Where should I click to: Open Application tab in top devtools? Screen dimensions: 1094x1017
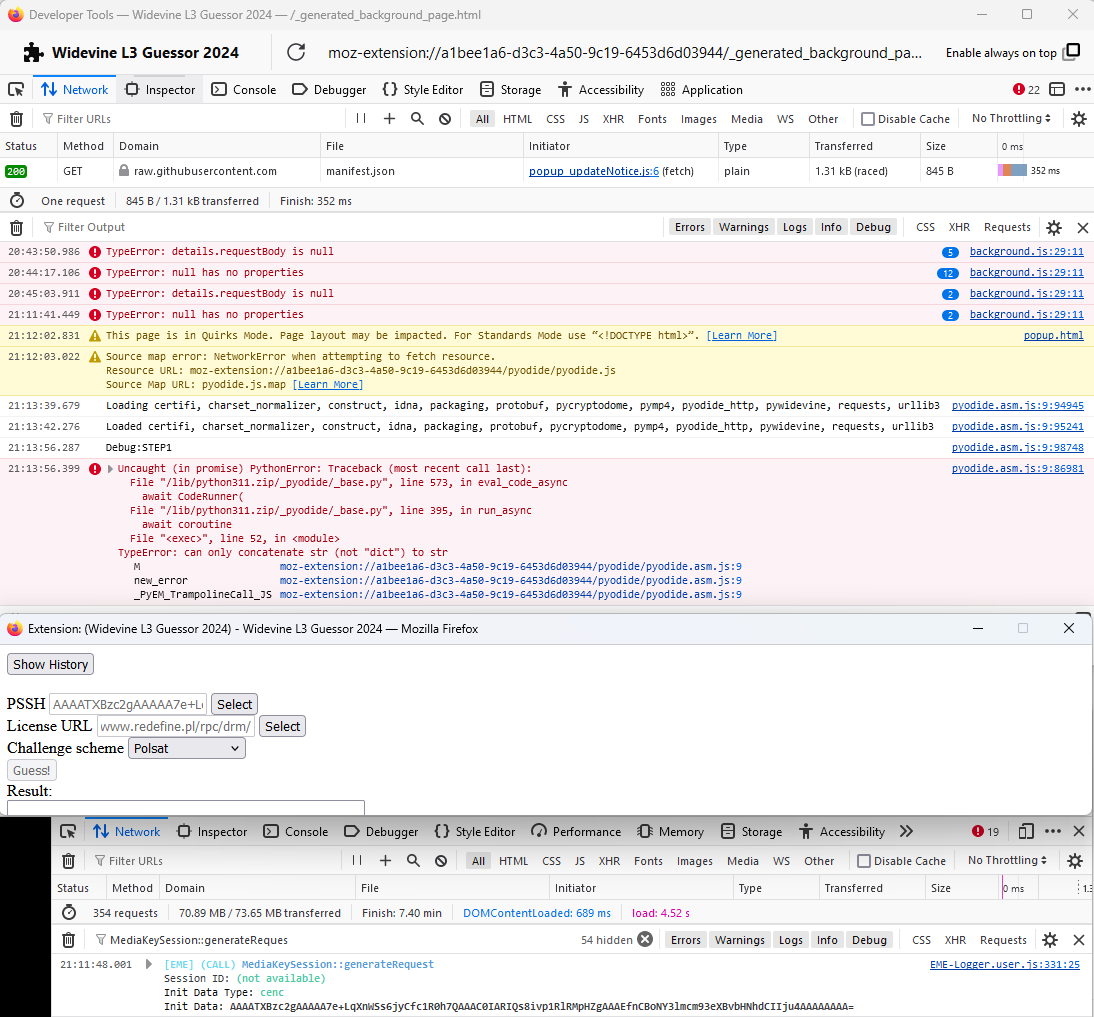701,89
